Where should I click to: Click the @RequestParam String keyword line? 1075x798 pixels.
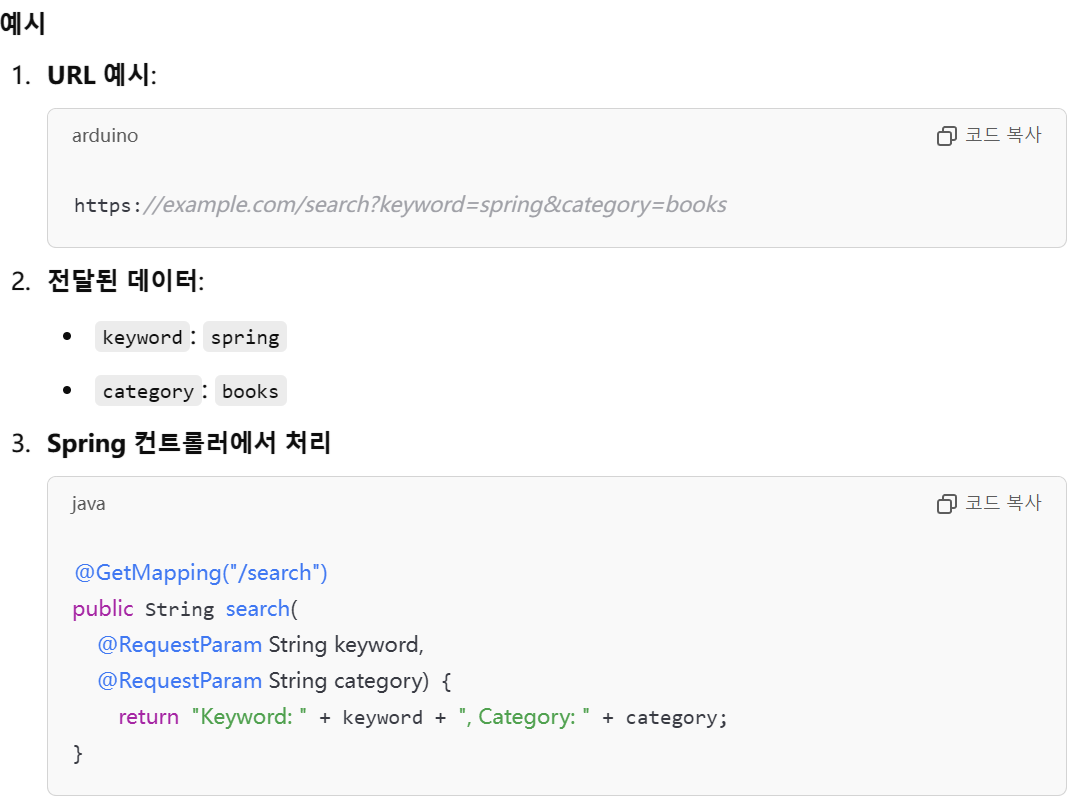click(x=260, y=645)
